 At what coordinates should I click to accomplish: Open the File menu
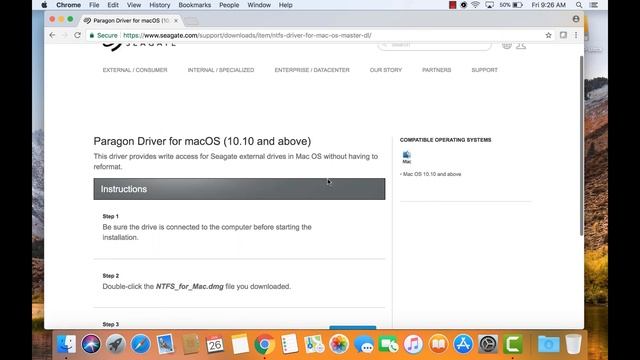click(94, 5)
